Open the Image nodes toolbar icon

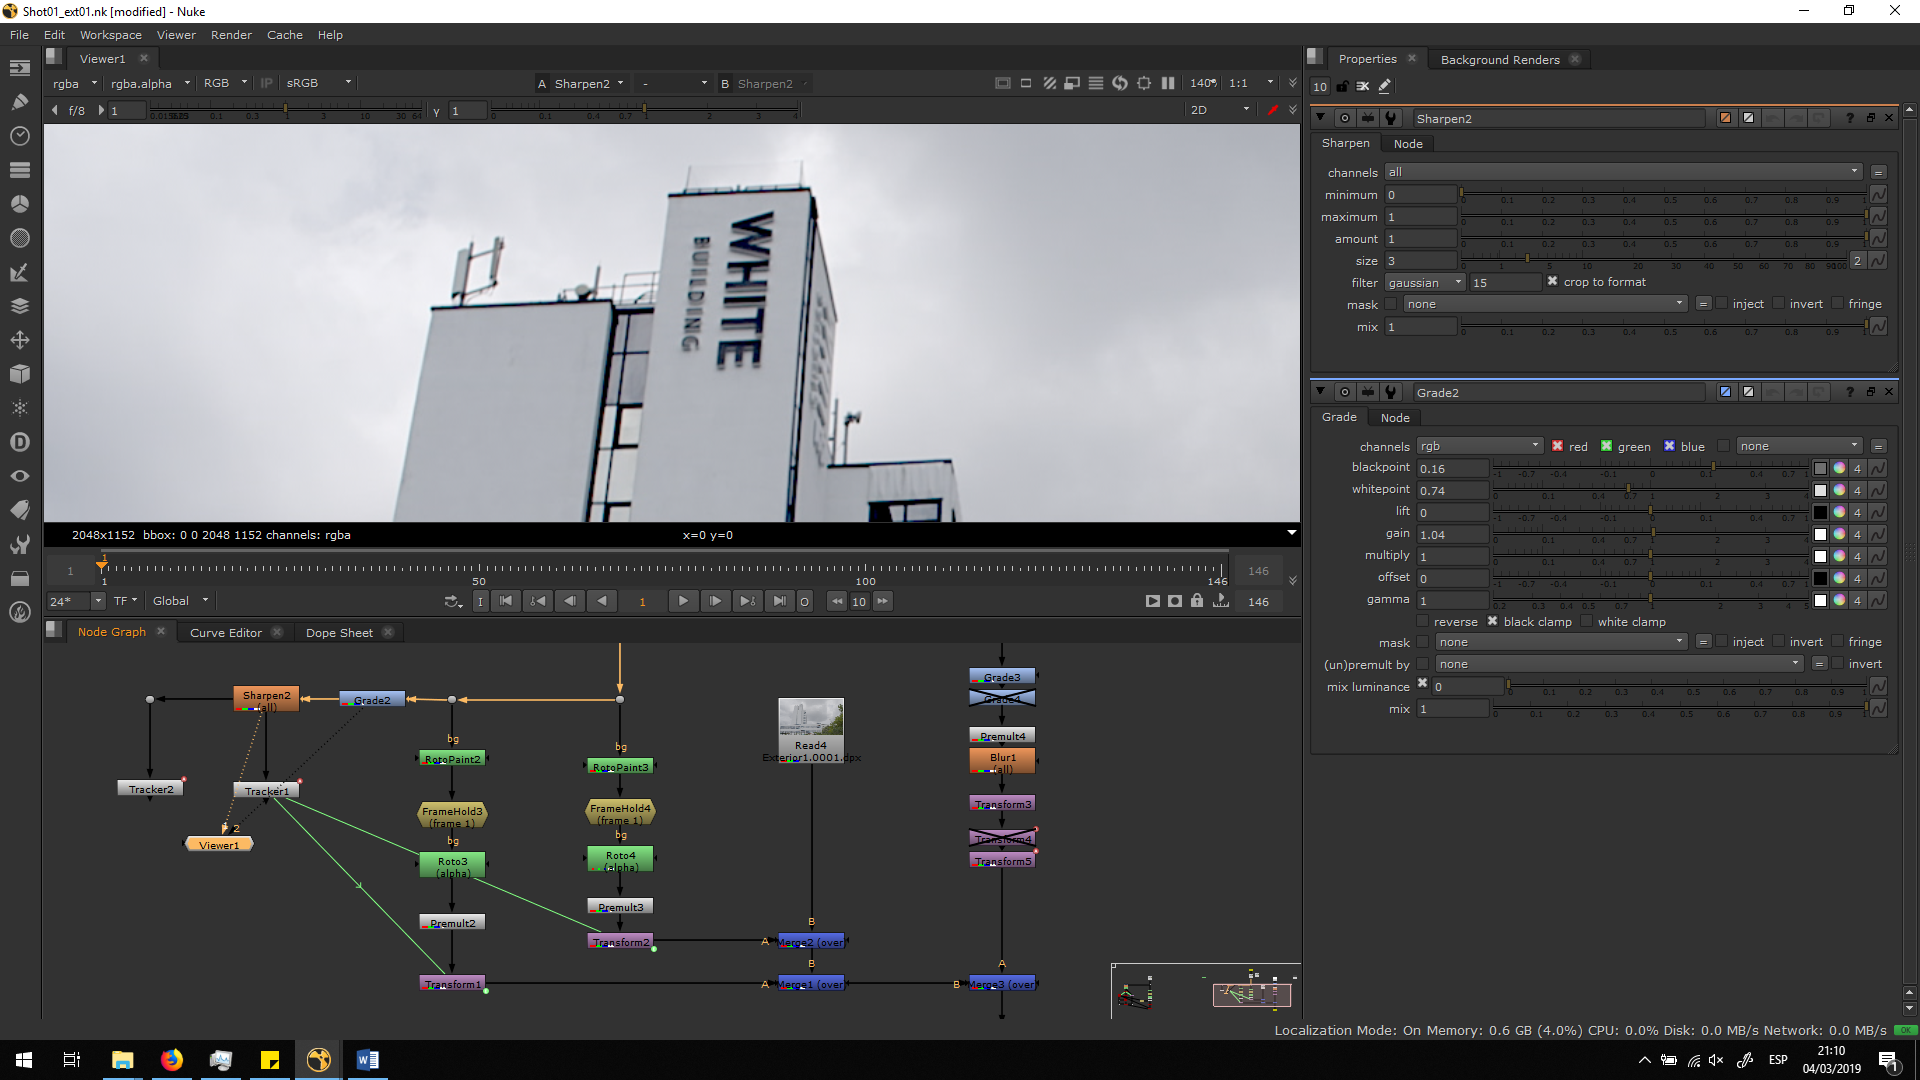click(x=20, y=68)
